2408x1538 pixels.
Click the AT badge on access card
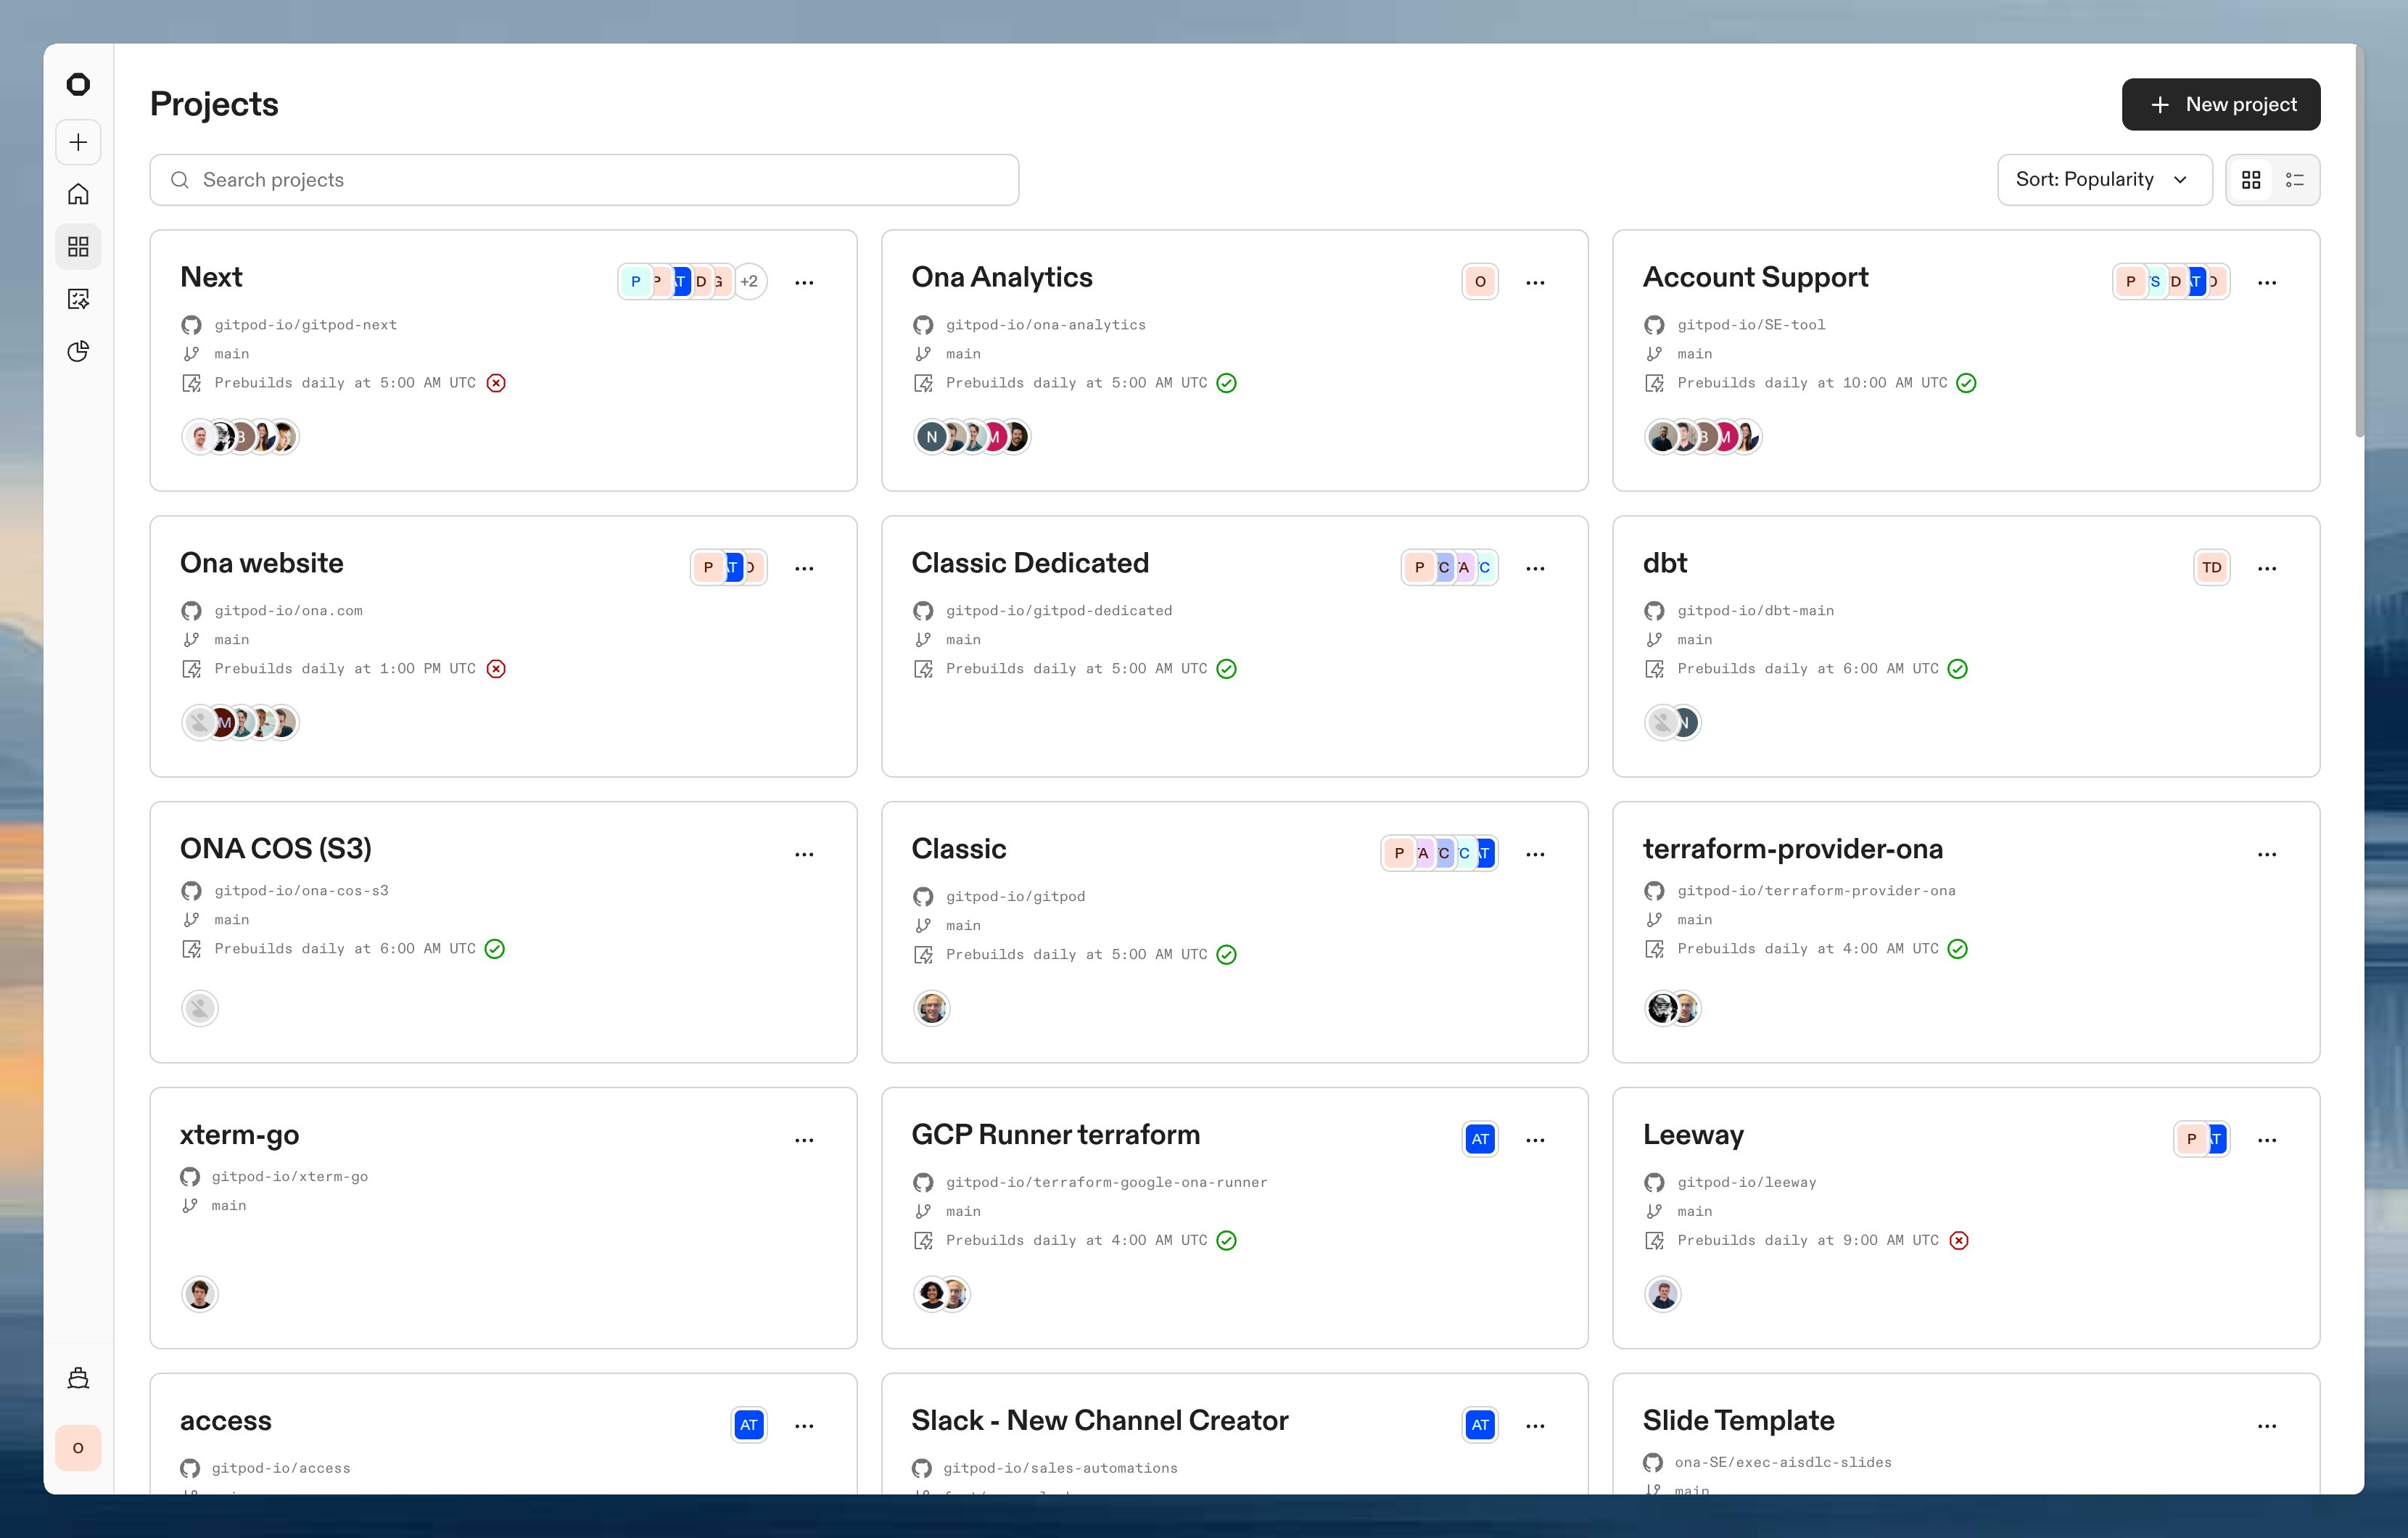coord(748,1425)
